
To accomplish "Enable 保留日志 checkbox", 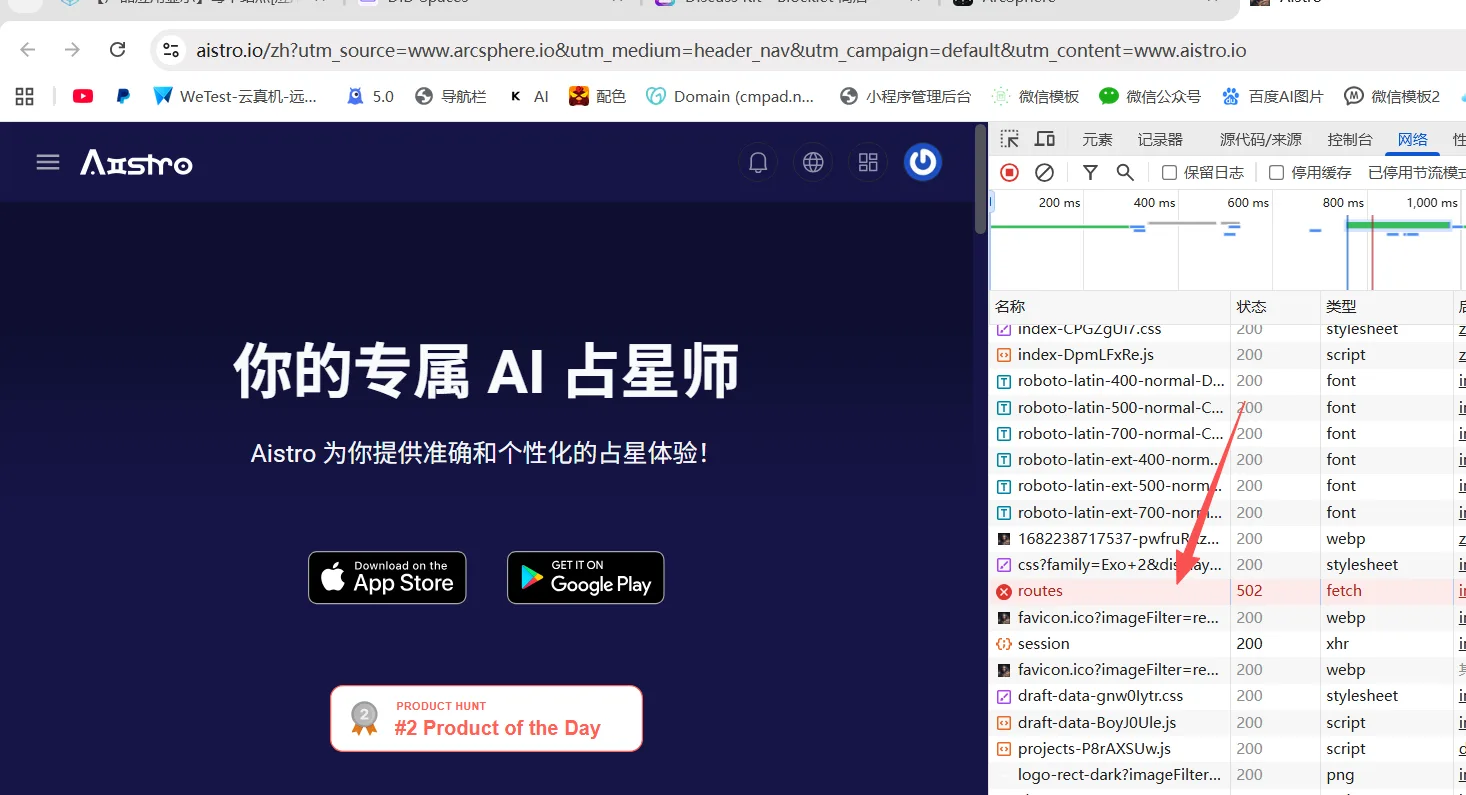I will [x=1169, y=172].
